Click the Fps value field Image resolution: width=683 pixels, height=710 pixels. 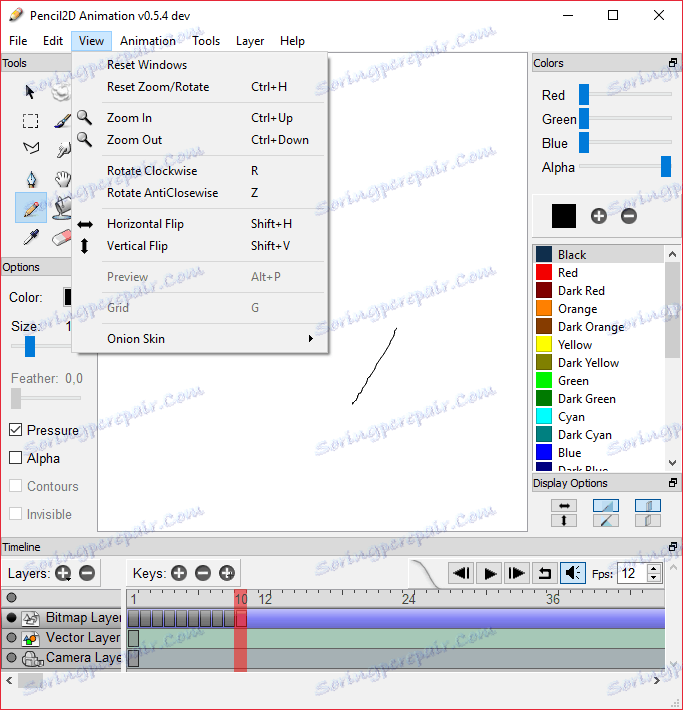click(633, 573)
